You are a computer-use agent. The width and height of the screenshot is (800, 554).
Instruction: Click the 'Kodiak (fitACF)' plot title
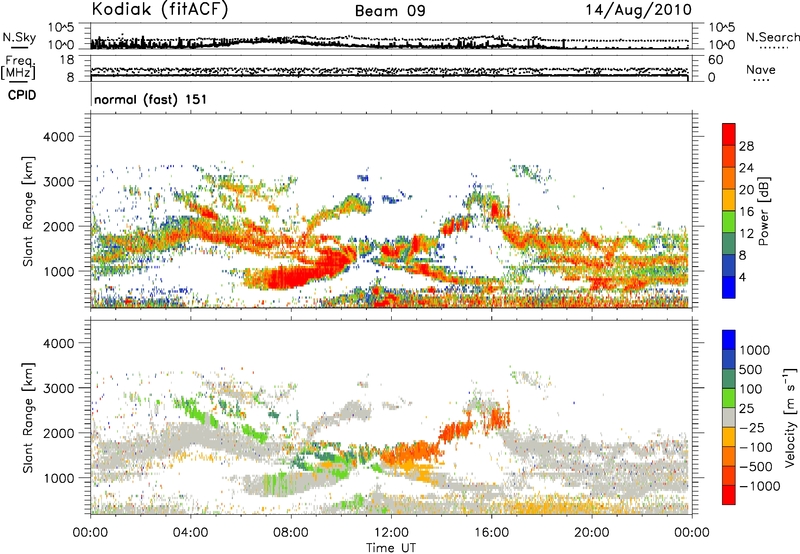tap(160, 9)
